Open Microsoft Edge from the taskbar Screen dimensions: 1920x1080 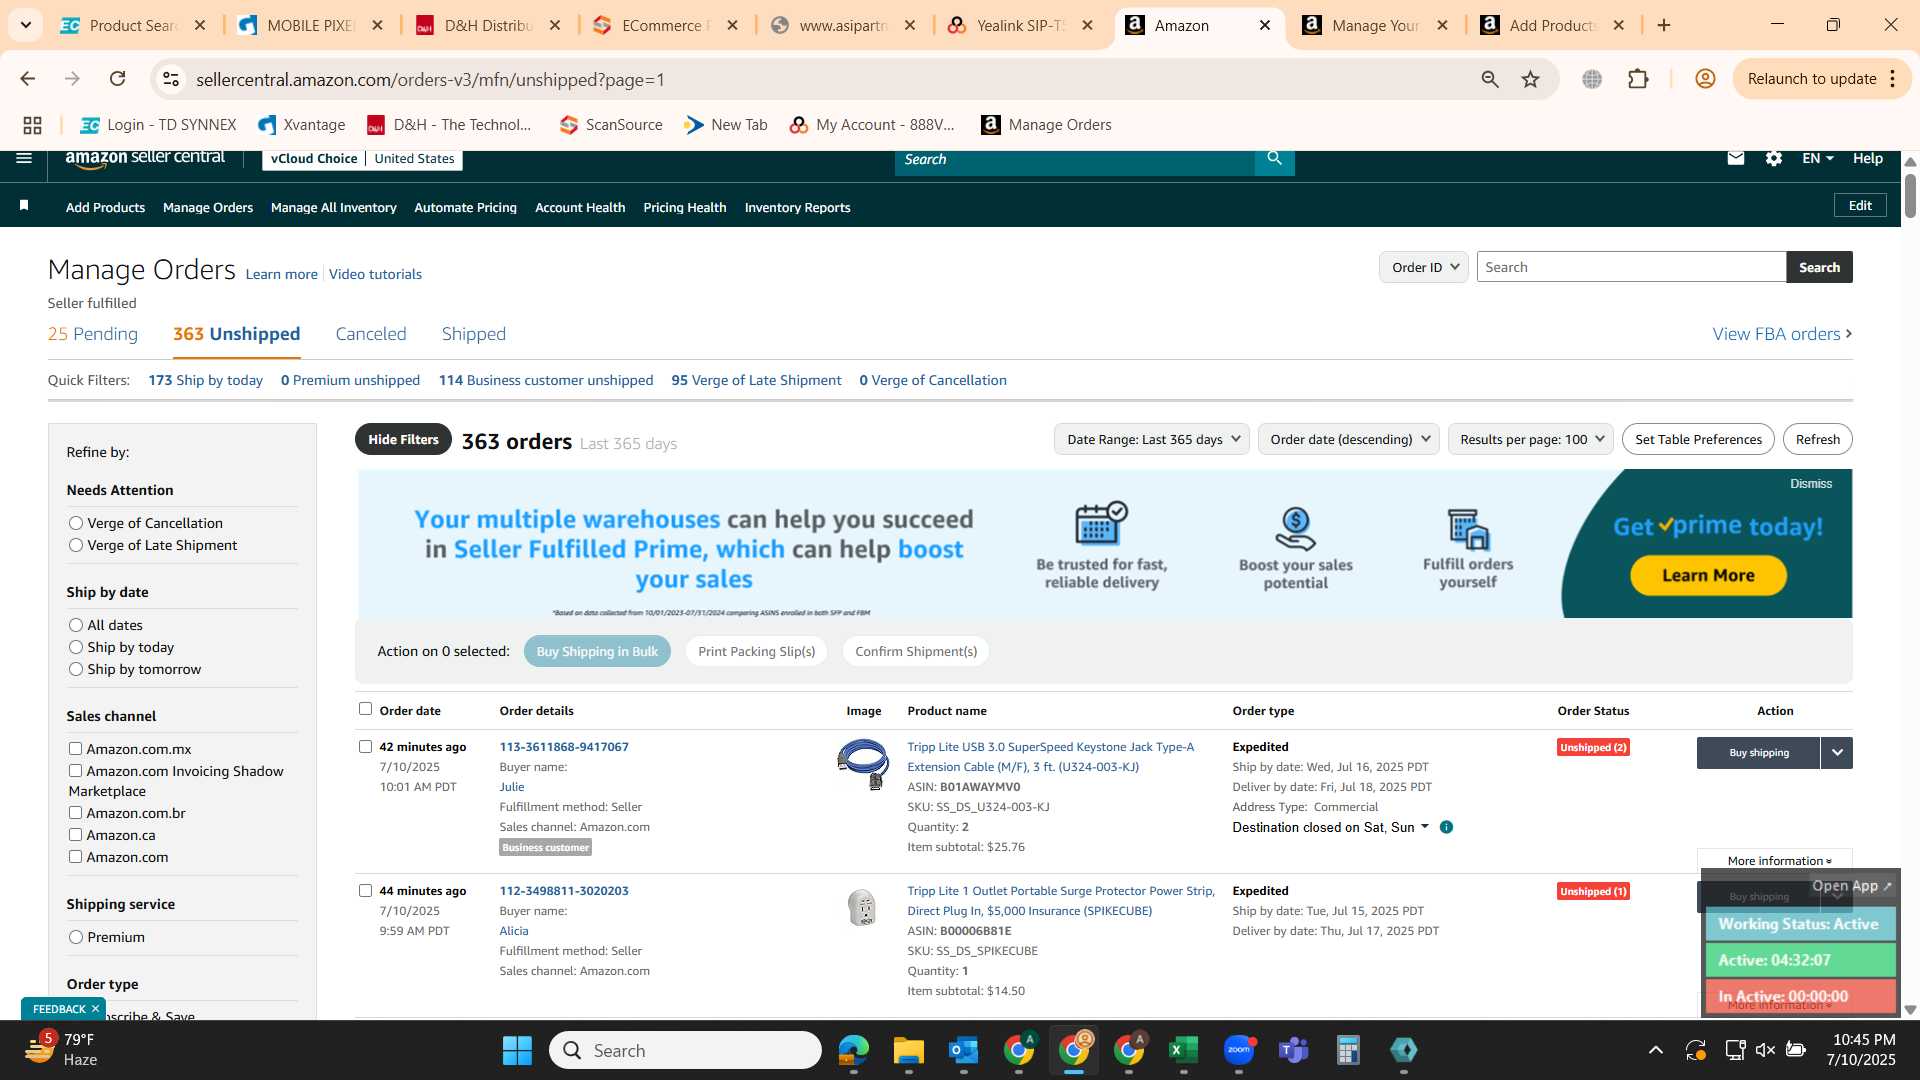point(853,1050)
